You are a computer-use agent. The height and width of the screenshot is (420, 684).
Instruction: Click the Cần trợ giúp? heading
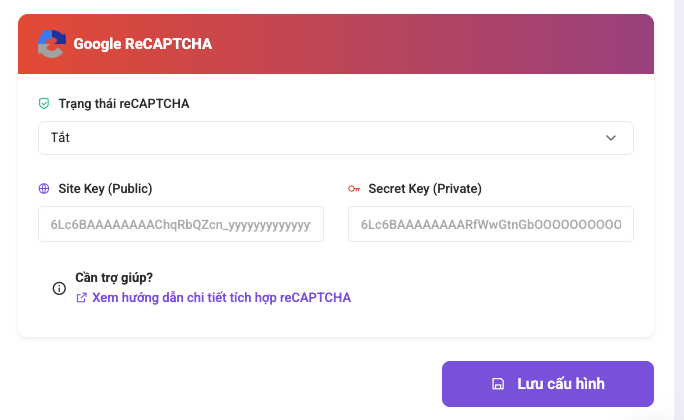(x=114, y=277)
